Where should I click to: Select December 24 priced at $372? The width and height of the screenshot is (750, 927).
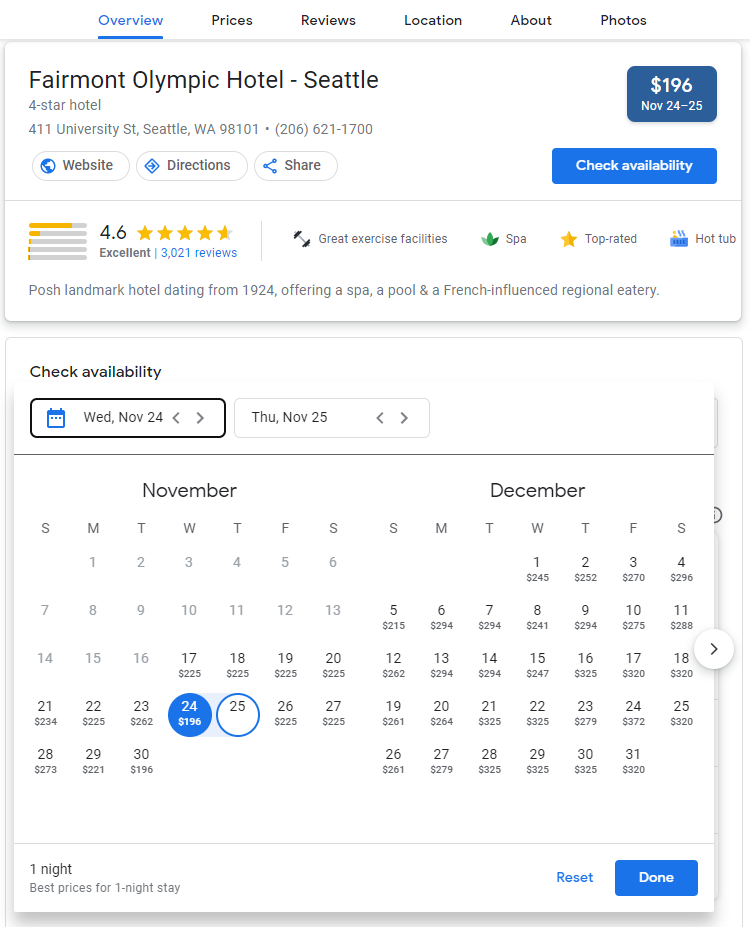point(633,712)
